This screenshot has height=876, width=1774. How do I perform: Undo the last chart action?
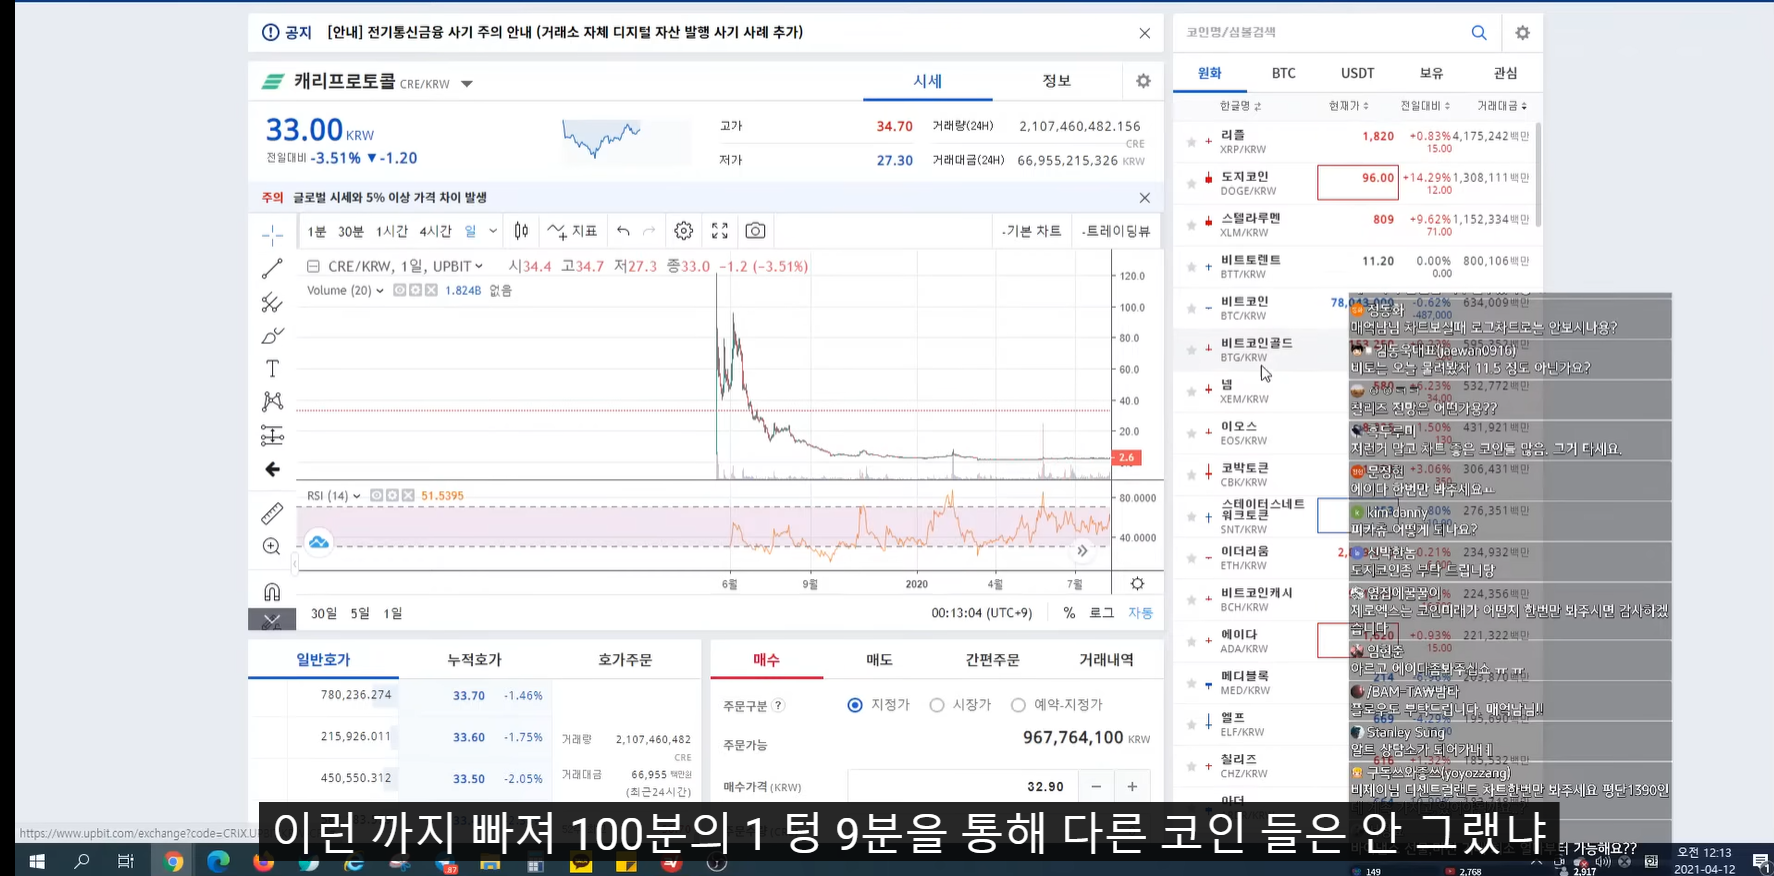(623, 231)
